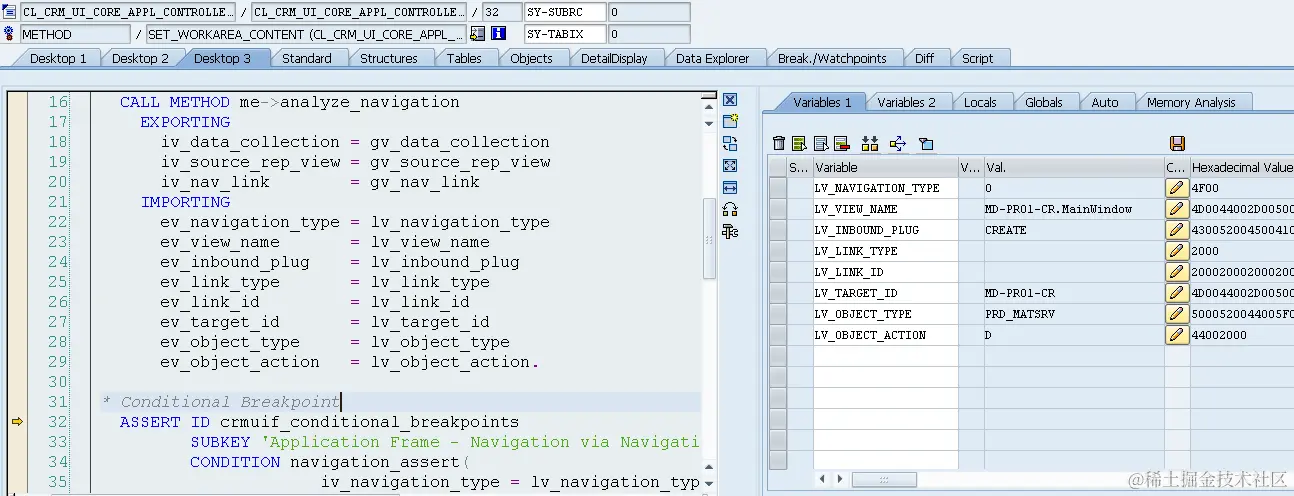The height and width of the screenshot is (496, 1294).
Task: Click the Hexadecimal Value column header
Action: coord(1242,167)
